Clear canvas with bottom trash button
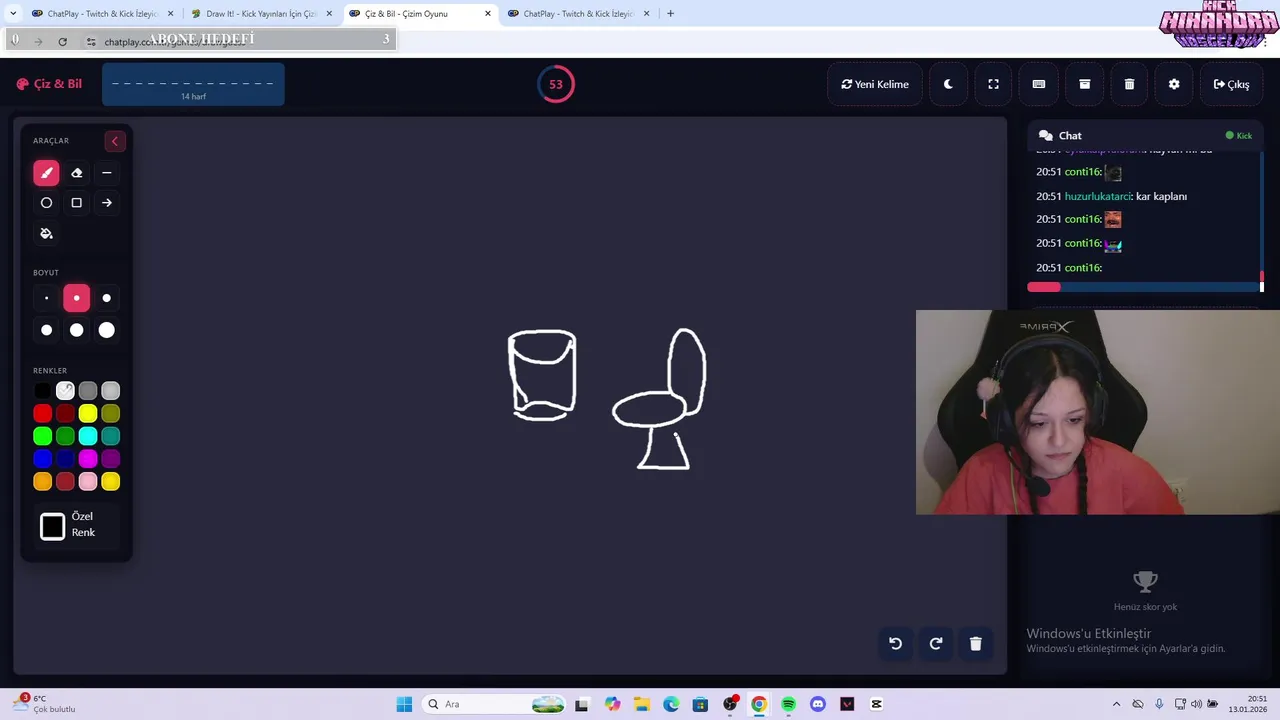The image size is (1280, 720). pos(976,644)
